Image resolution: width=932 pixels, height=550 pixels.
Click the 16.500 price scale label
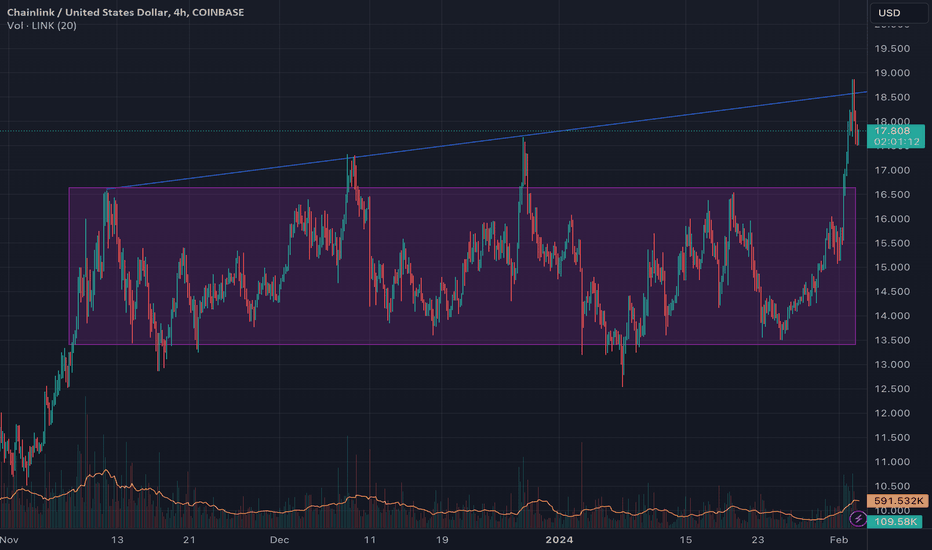[892, 194]
